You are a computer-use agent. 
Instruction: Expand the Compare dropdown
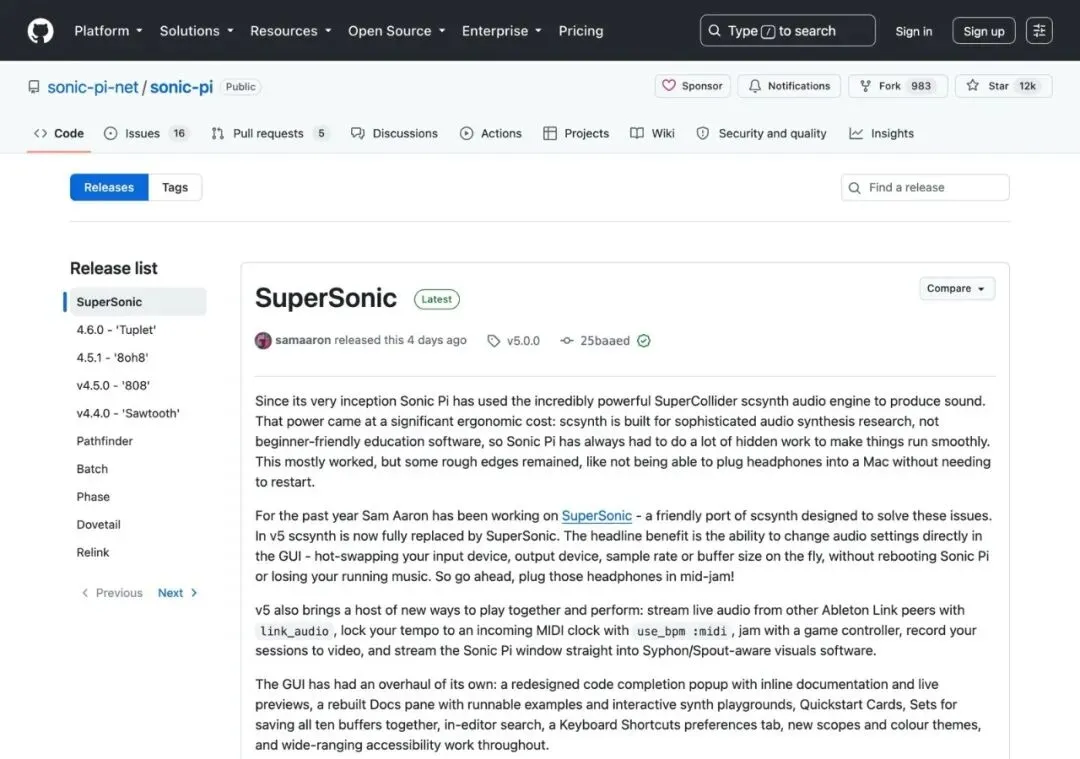pos(956,289)
